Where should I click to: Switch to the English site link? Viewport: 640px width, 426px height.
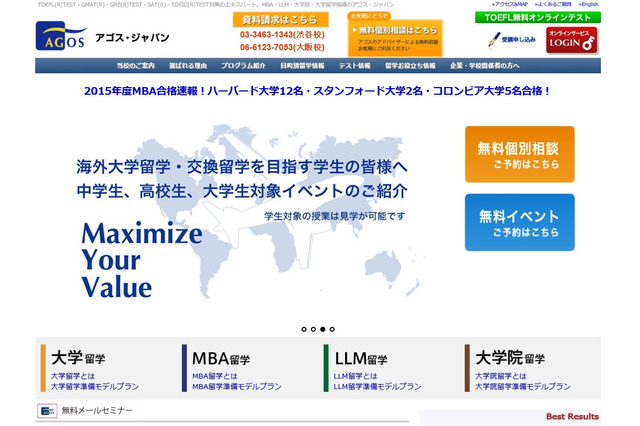click(588, 4)
